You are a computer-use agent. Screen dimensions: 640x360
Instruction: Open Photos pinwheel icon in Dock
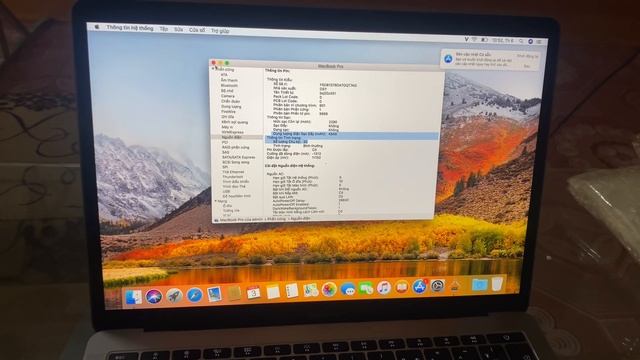[x=329, y=289]
